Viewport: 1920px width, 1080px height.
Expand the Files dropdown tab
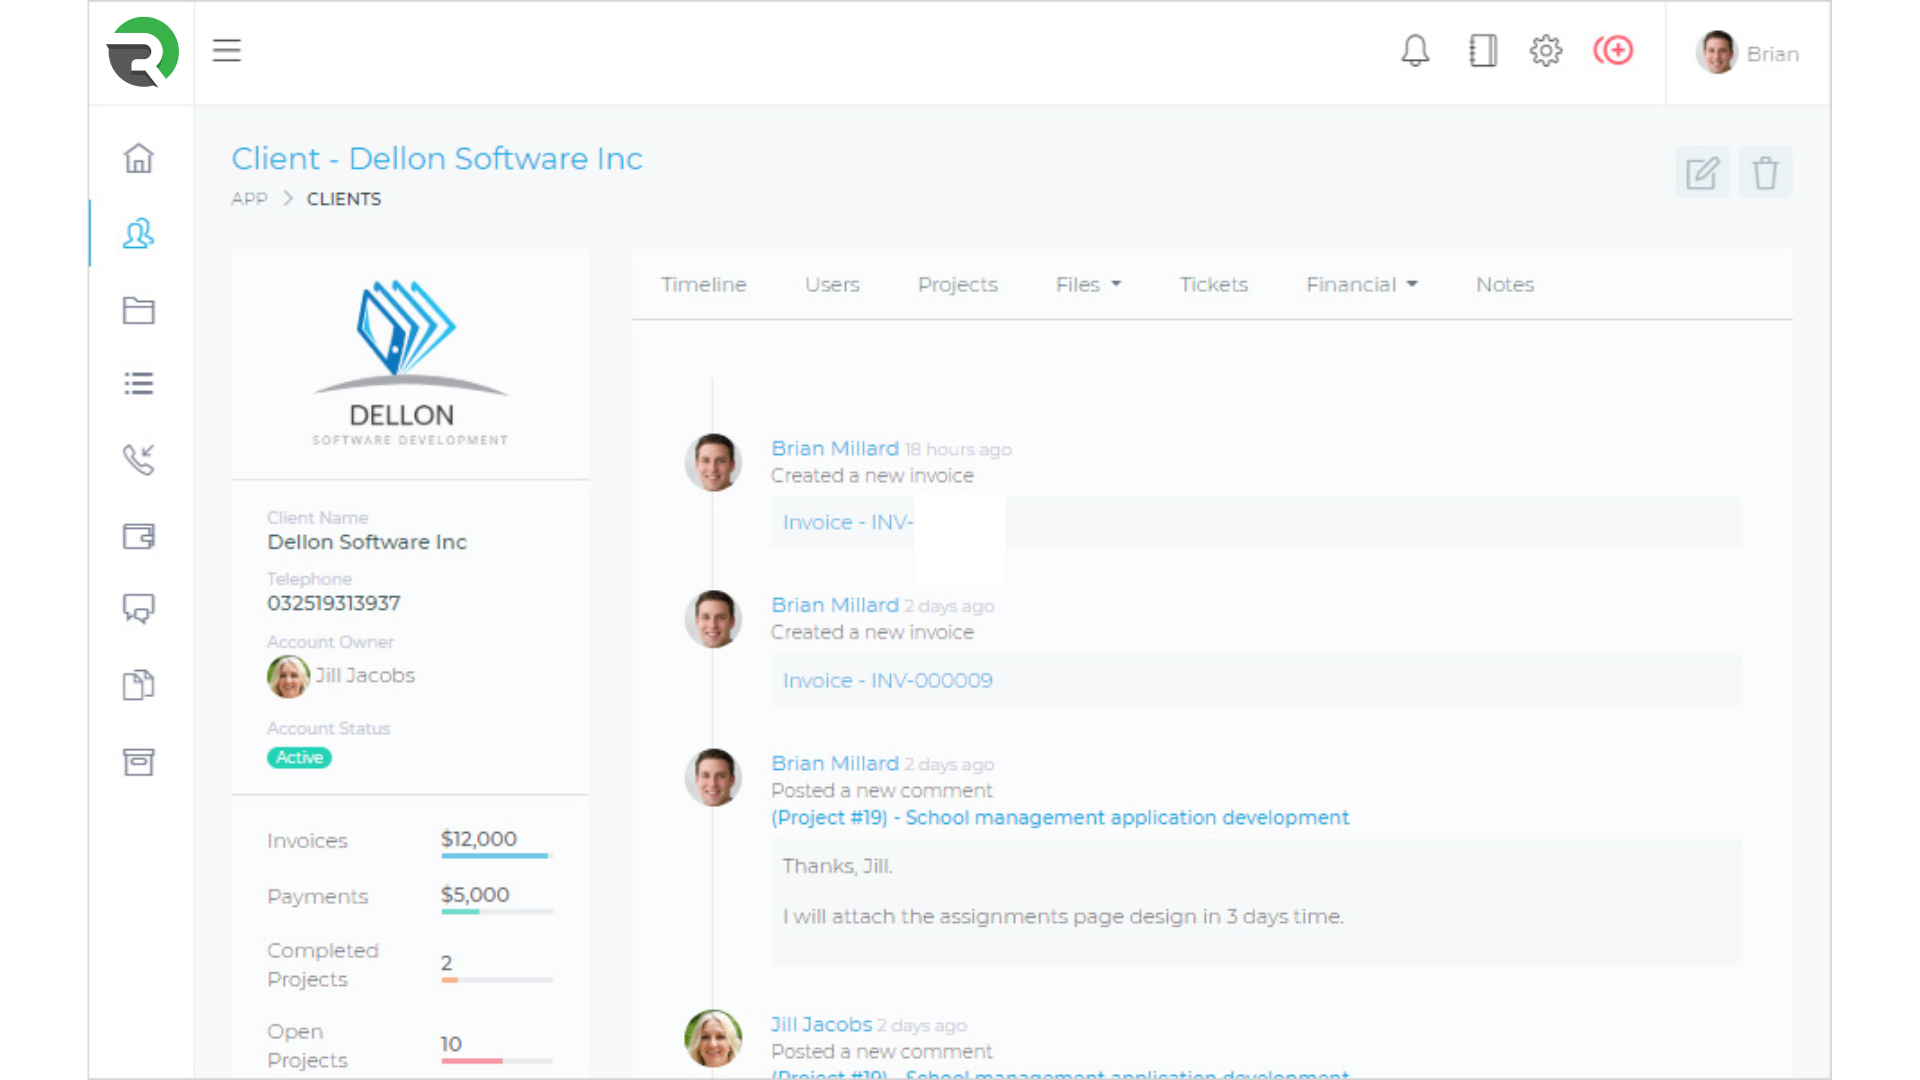1088,285
